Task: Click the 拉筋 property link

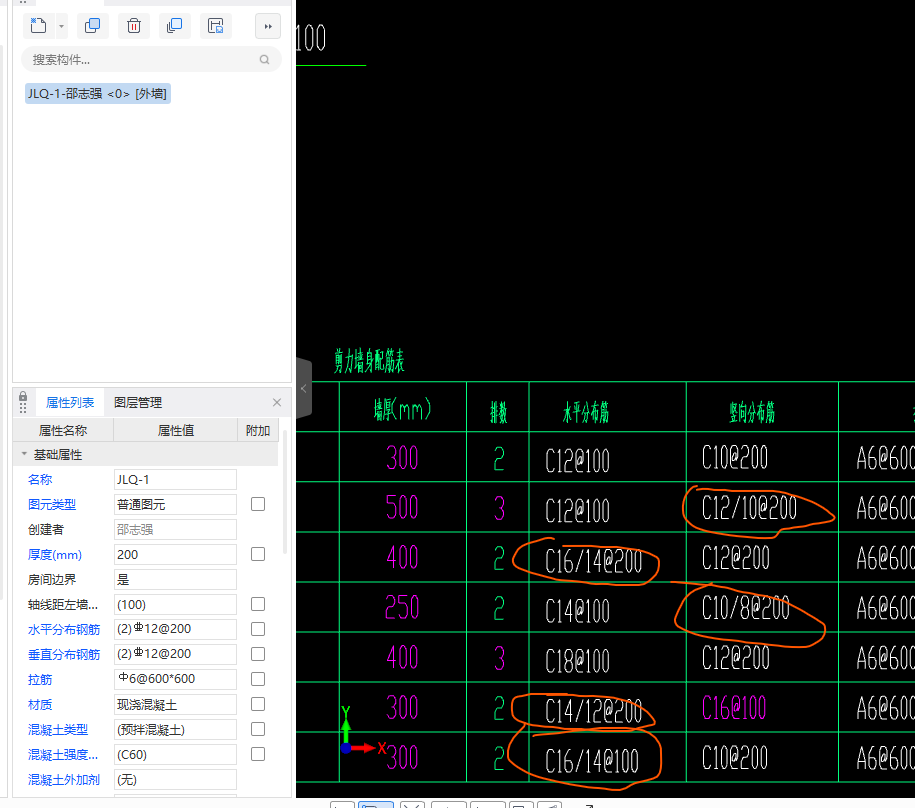Action: [x=40, y=680]
